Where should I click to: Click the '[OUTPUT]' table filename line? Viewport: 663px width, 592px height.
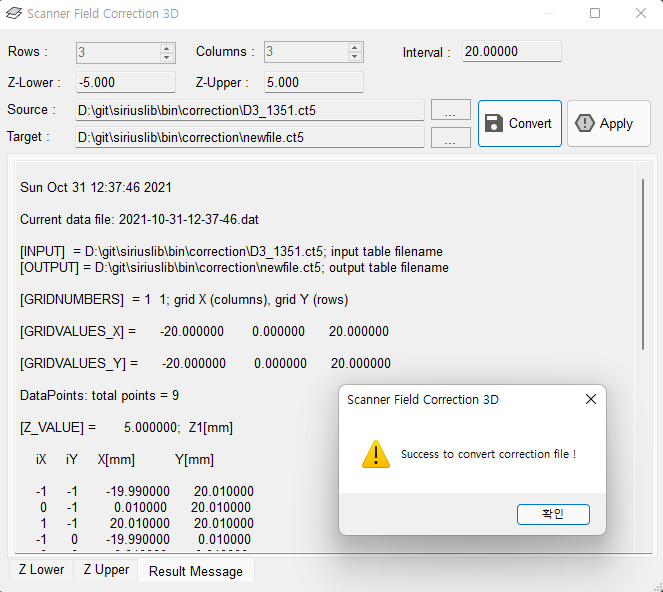click(x=234, y=268)
